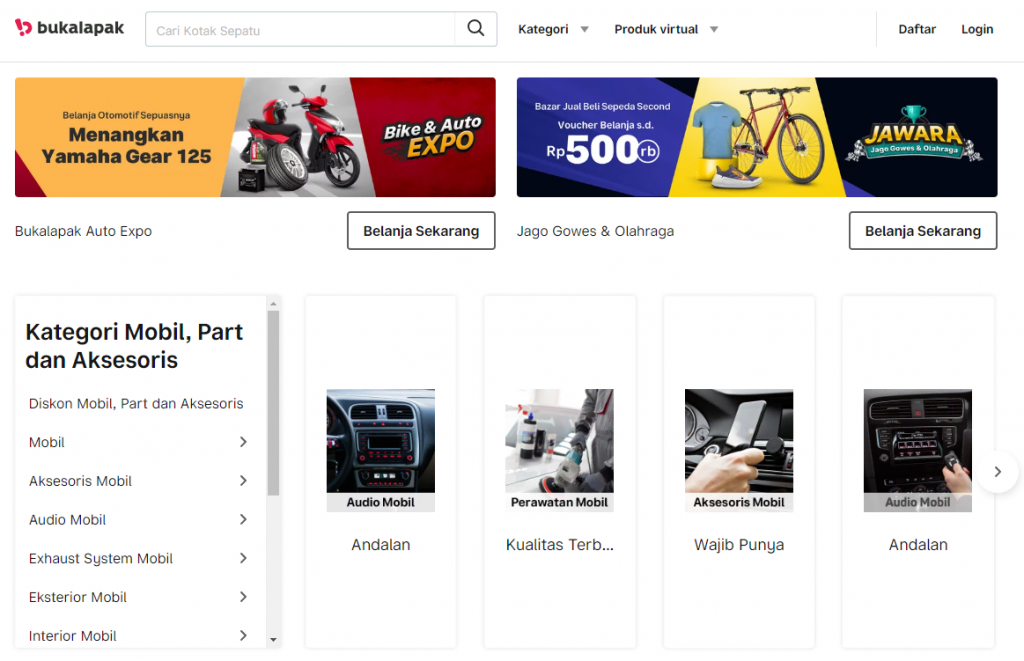Screen dimensions: 1024x661
Task: Expand the Mobil category chevron
Action: coord(243,442)
